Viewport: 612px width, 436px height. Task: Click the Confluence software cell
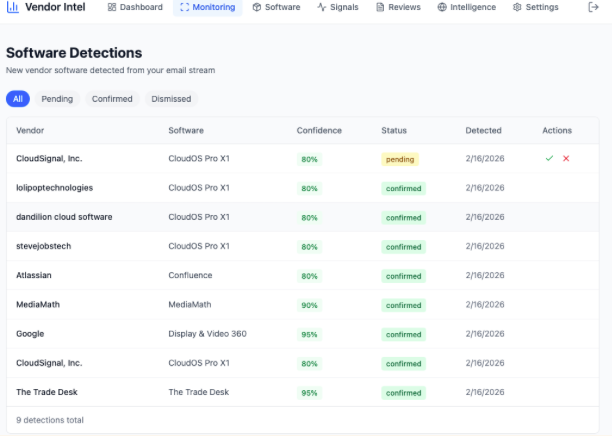click(x=190, y=275)
